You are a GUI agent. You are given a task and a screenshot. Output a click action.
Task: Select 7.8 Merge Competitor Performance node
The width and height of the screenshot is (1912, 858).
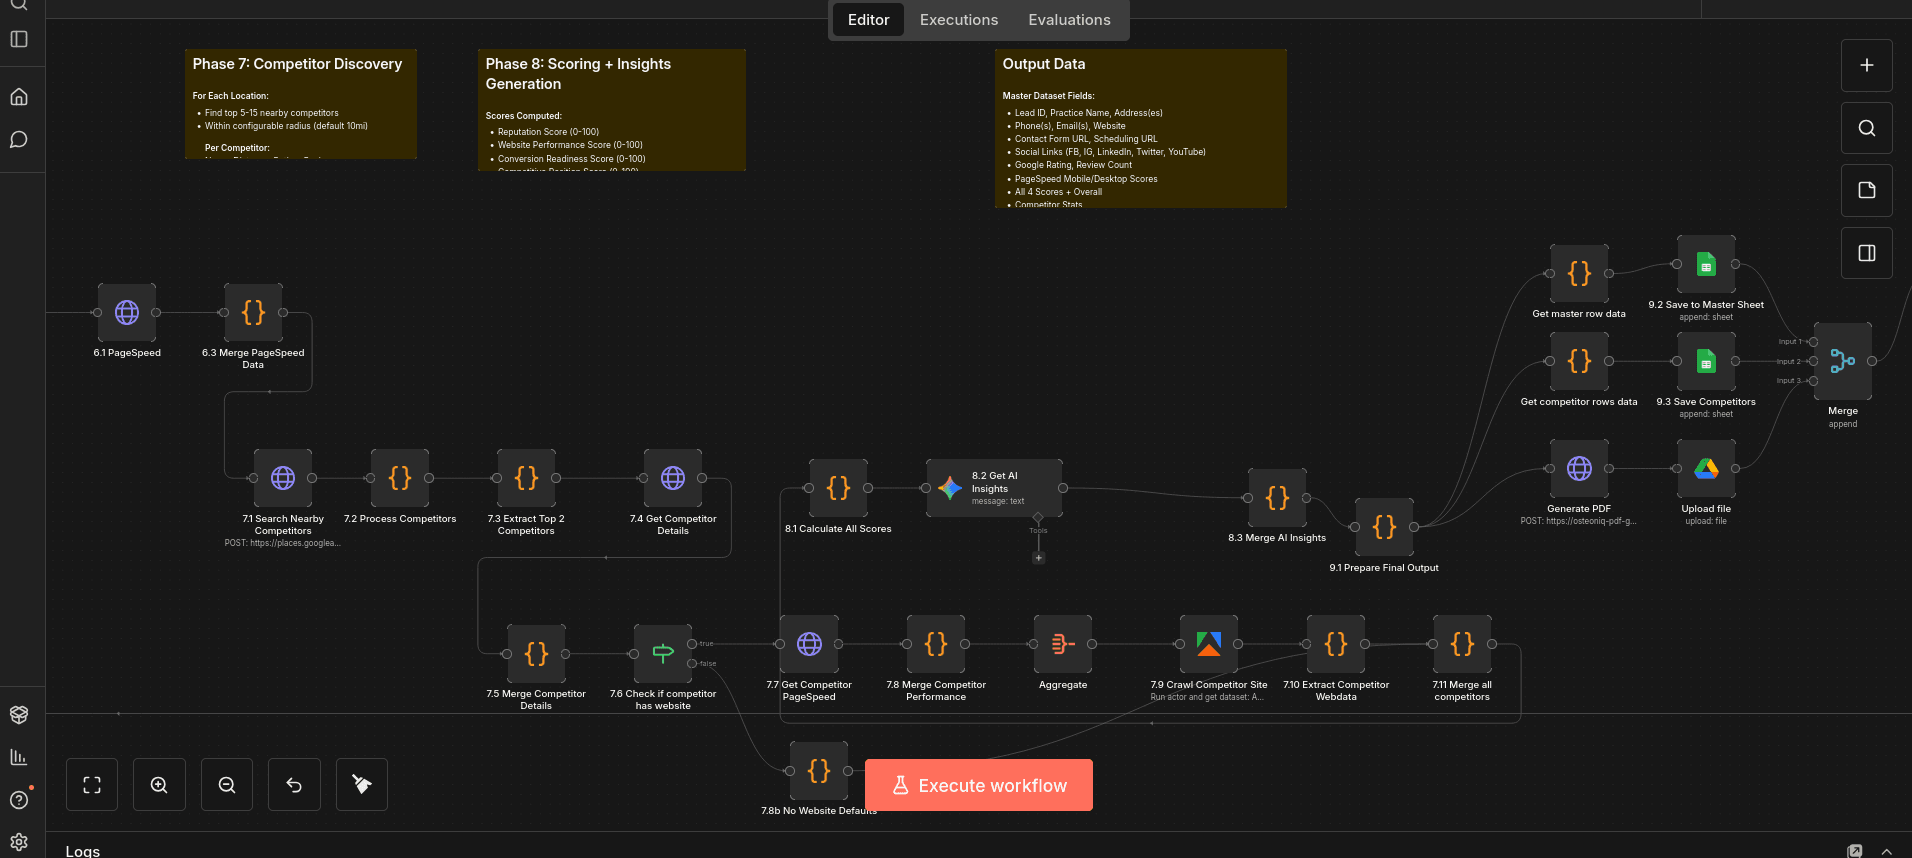[936, 644]
